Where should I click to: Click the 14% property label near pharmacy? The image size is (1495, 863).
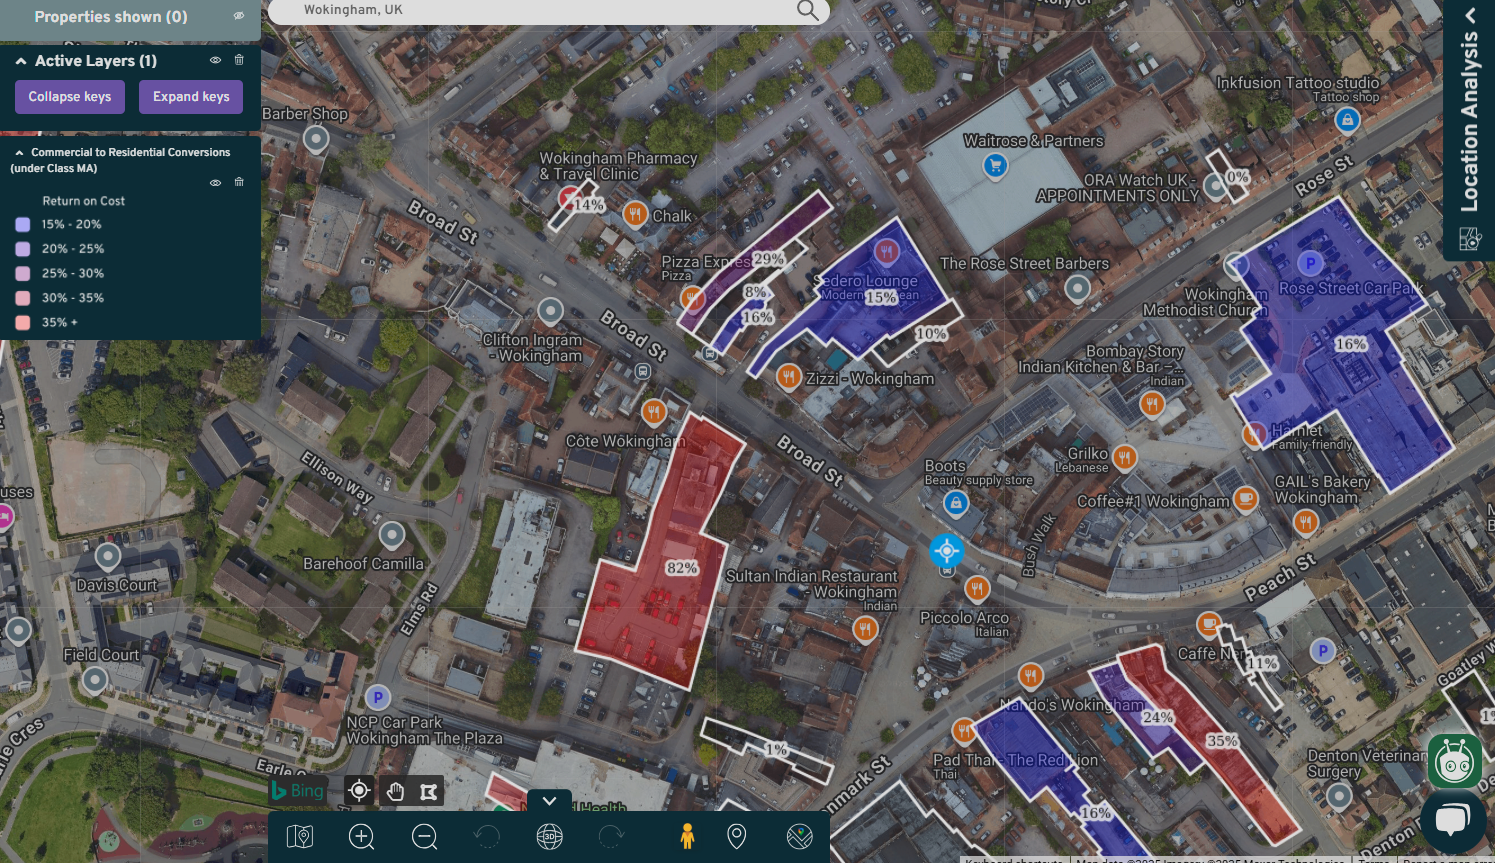[x=588, y=204]
